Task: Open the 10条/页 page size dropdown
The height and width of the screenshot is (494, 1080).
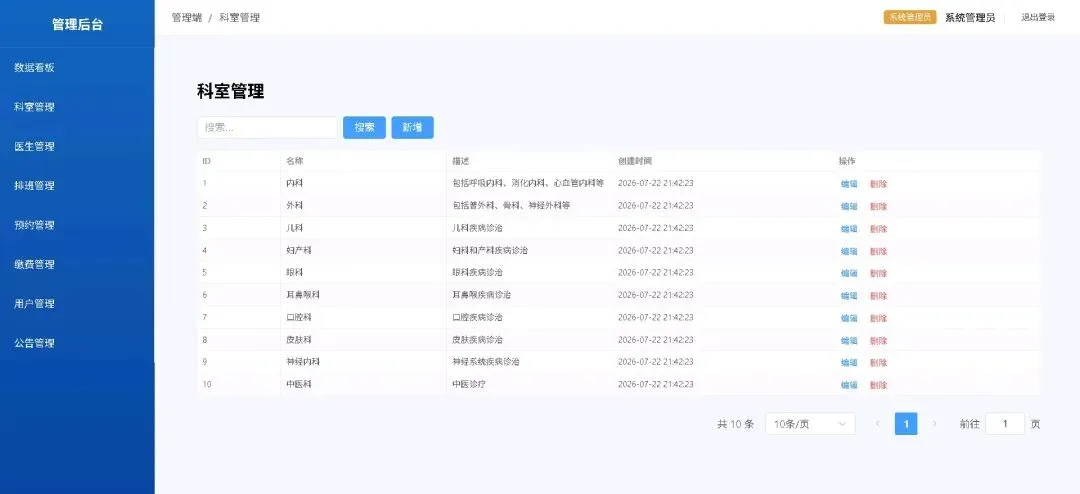Action: pos(810,424)
